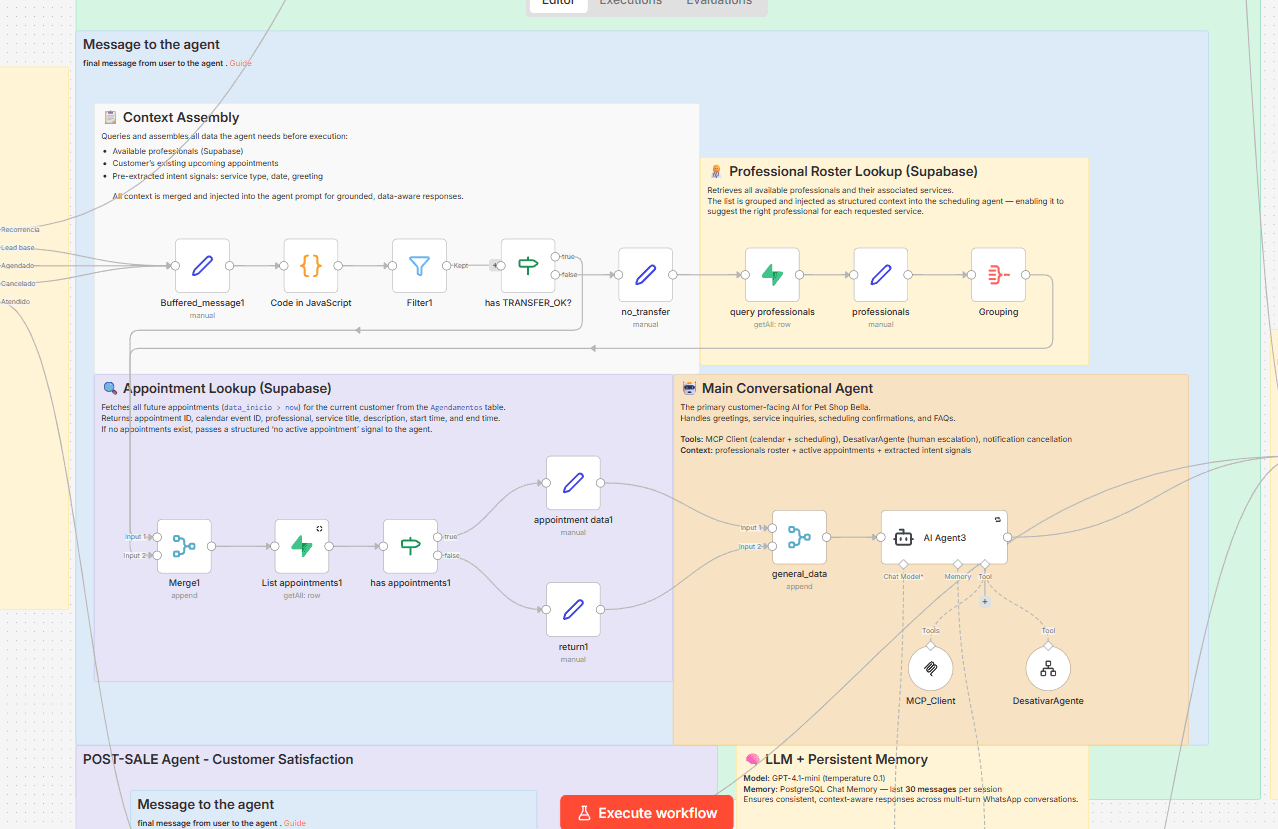The width and height of the screenshot is (1278, 829).
Task: Click the output port of AI Agent3
Action: (1008, 537)
